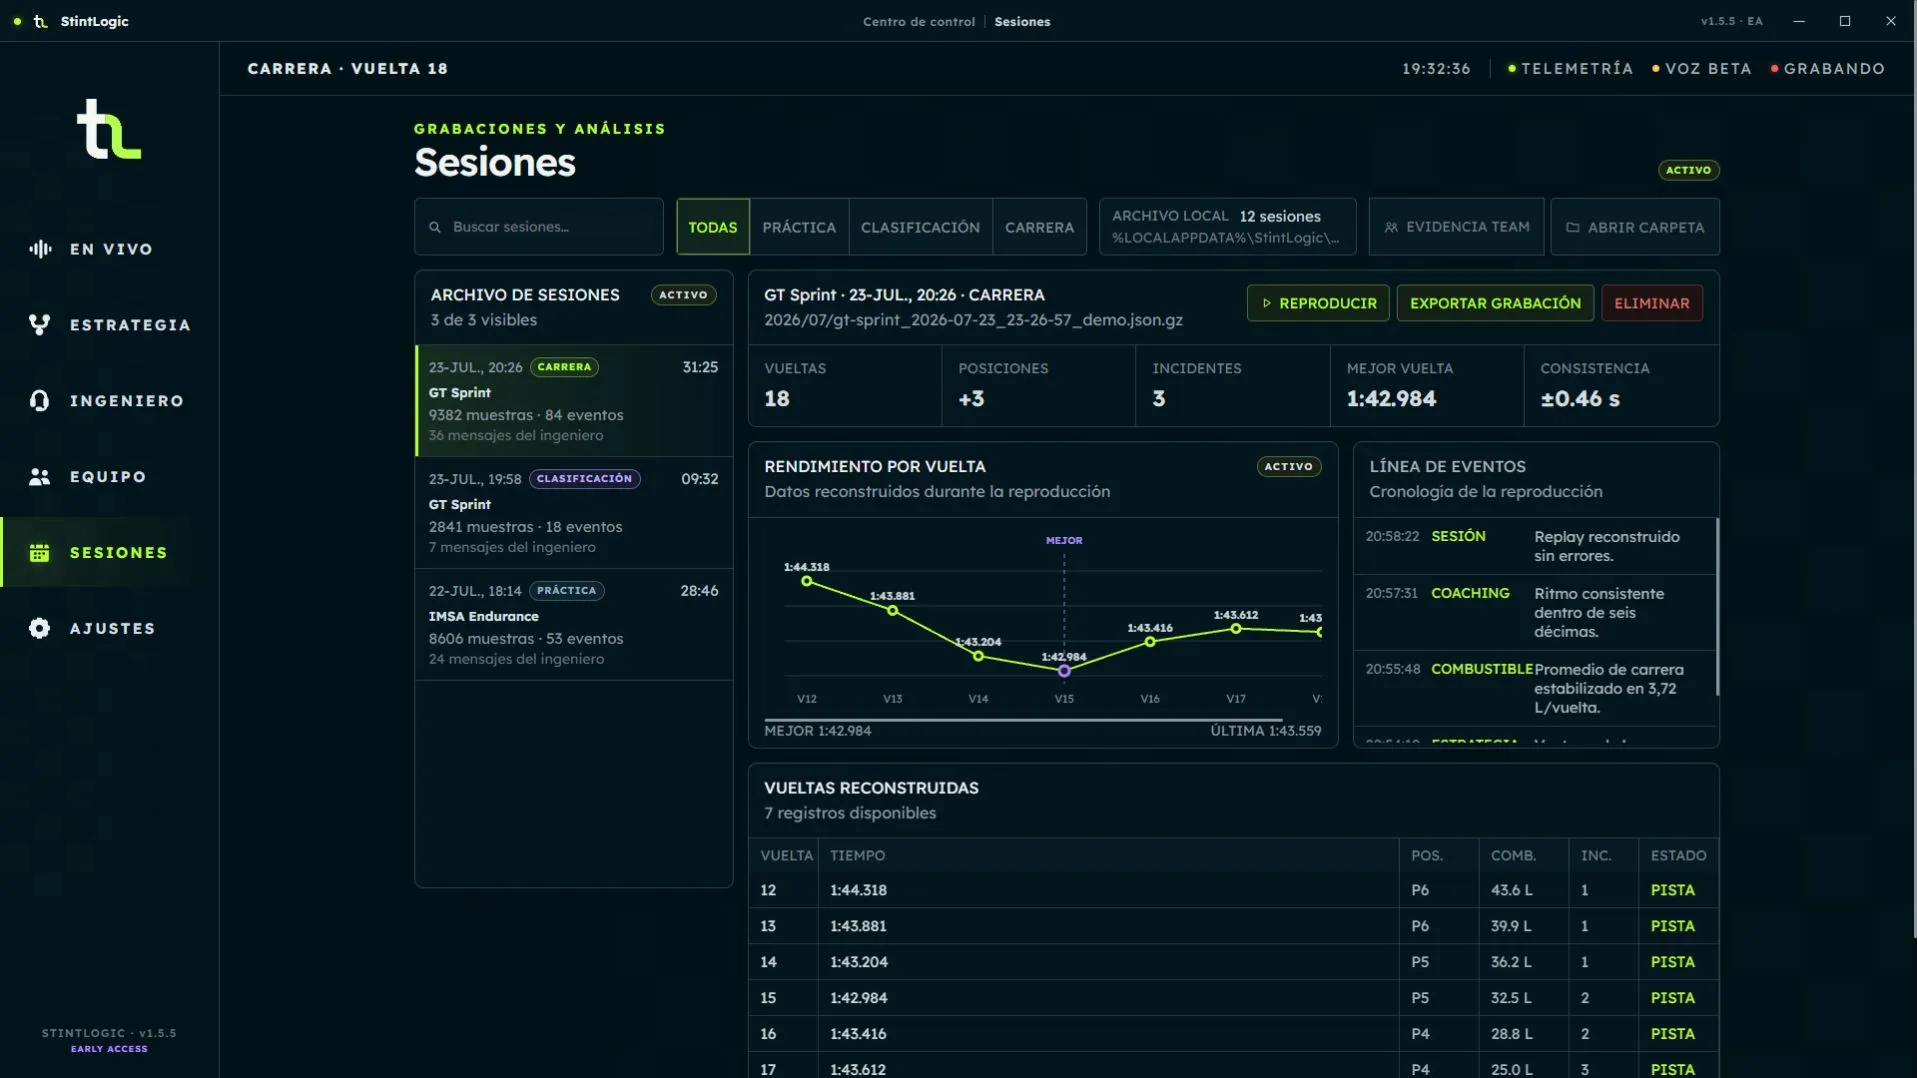
Task: Click the event timeline scrollbar
Action: pyautogui.click(x=1717, y=607)
